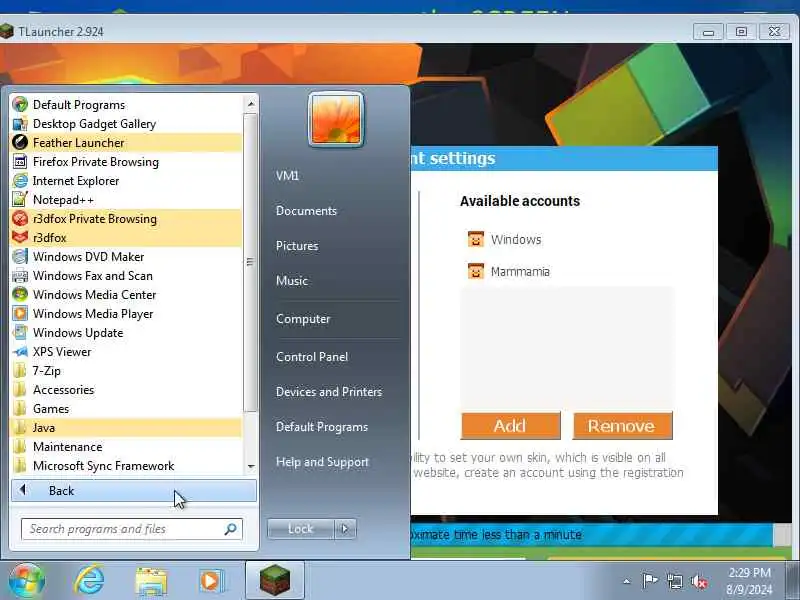Click the r3dfox Private Browsing icon
Image resolution: width=800 pixels, height=600 pixels.
tap(20, 218)
